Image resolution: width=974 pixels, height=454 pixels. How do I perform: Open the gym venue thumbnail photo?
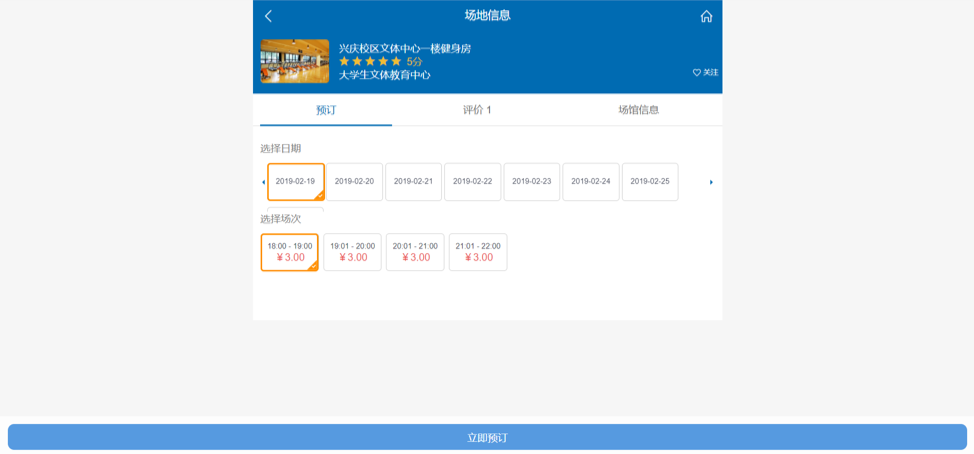[295, 61]
